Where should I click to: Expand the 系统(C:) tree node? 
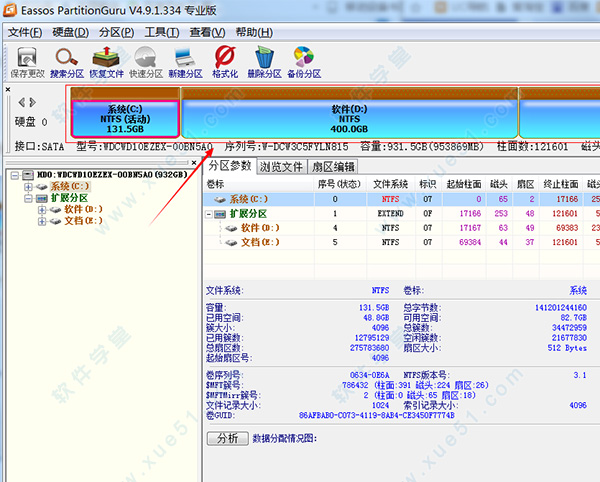click(x=28, y=187)
